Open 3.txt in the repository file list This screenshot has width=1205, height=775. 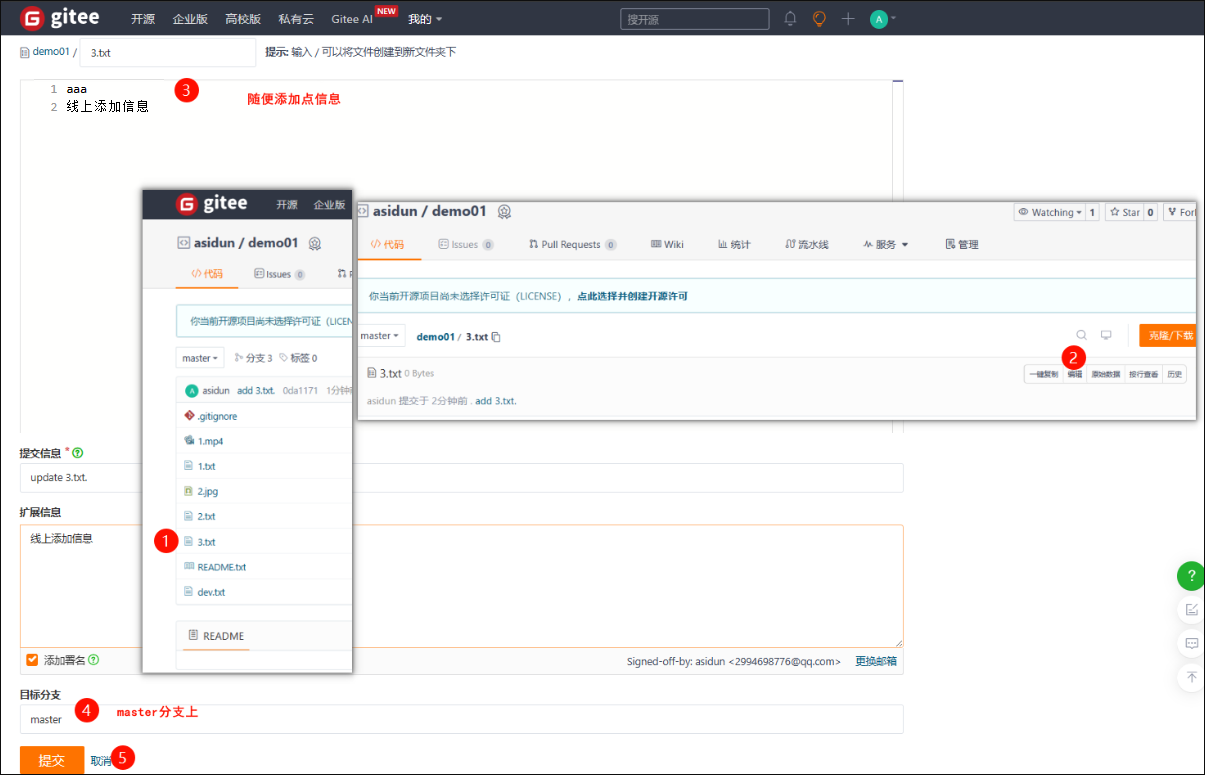pos(206,541)
